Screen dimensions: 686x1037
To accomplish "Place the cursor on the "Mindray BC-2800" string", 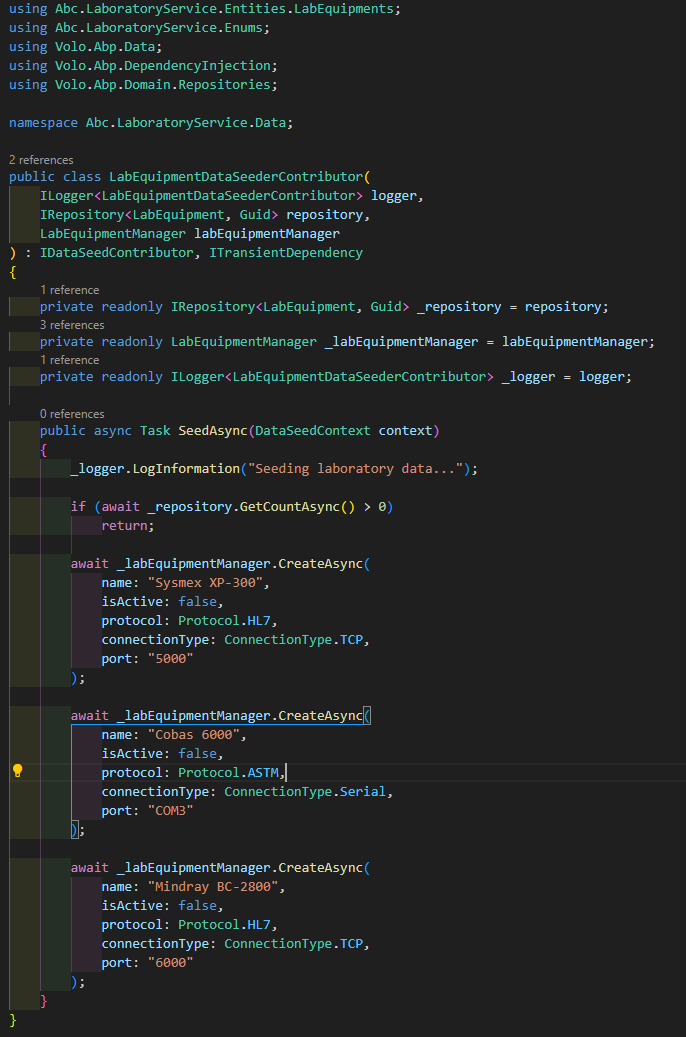I will pos(217,887).
